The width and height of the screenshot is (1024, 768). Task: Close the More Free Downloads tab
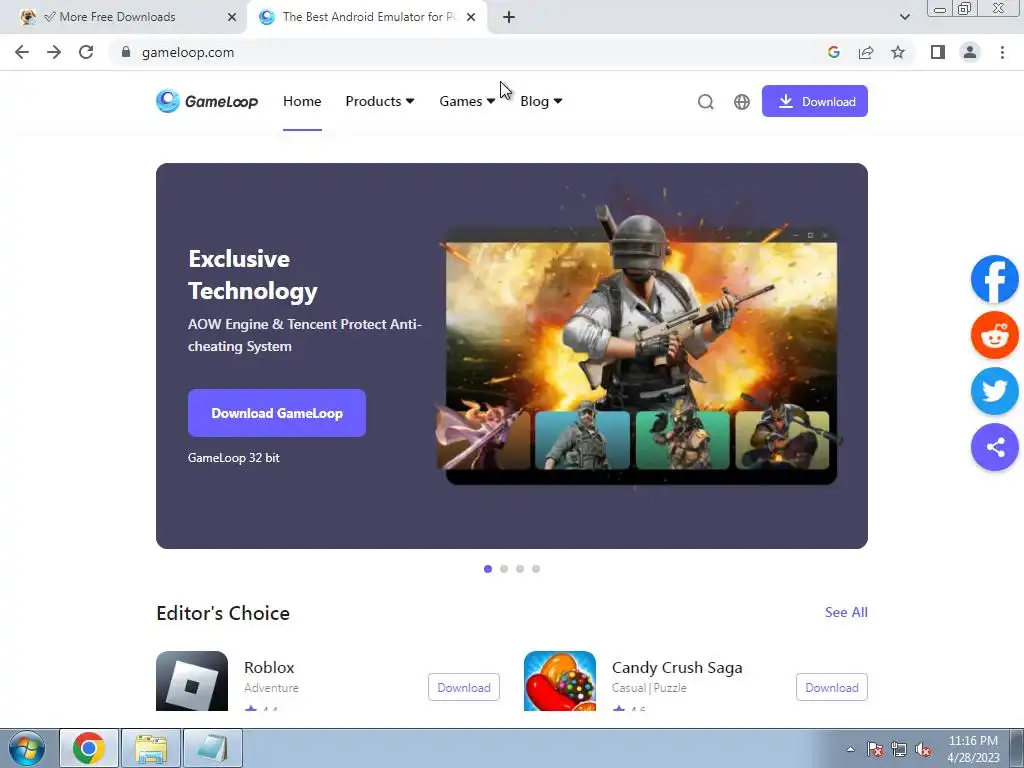click(x=232, y=17)
